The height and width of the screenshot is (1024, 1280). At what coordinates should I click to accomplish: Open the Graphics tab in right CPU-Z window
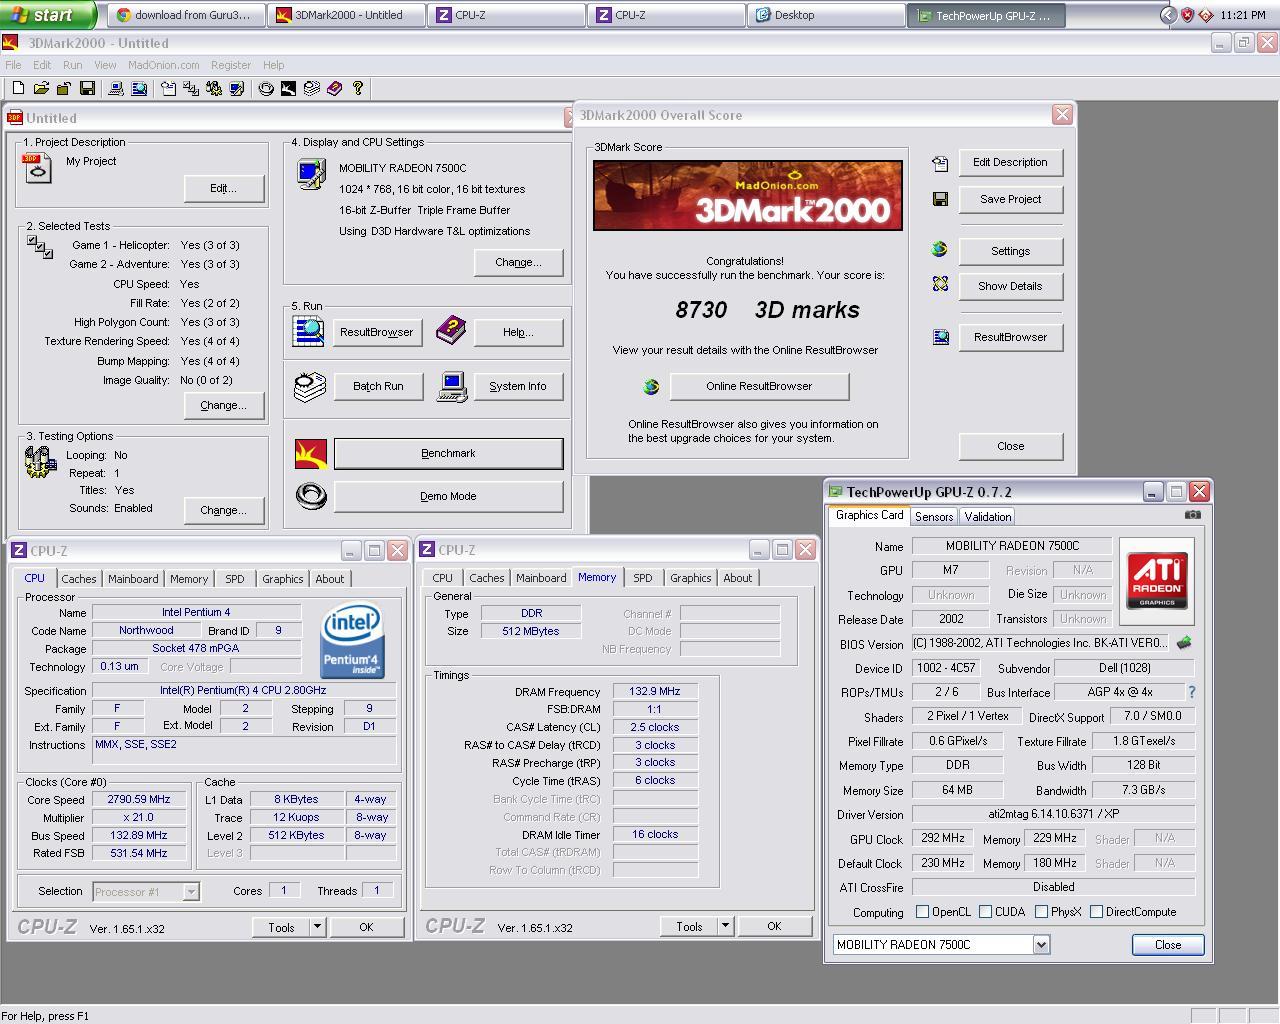(x=691, y=578)
